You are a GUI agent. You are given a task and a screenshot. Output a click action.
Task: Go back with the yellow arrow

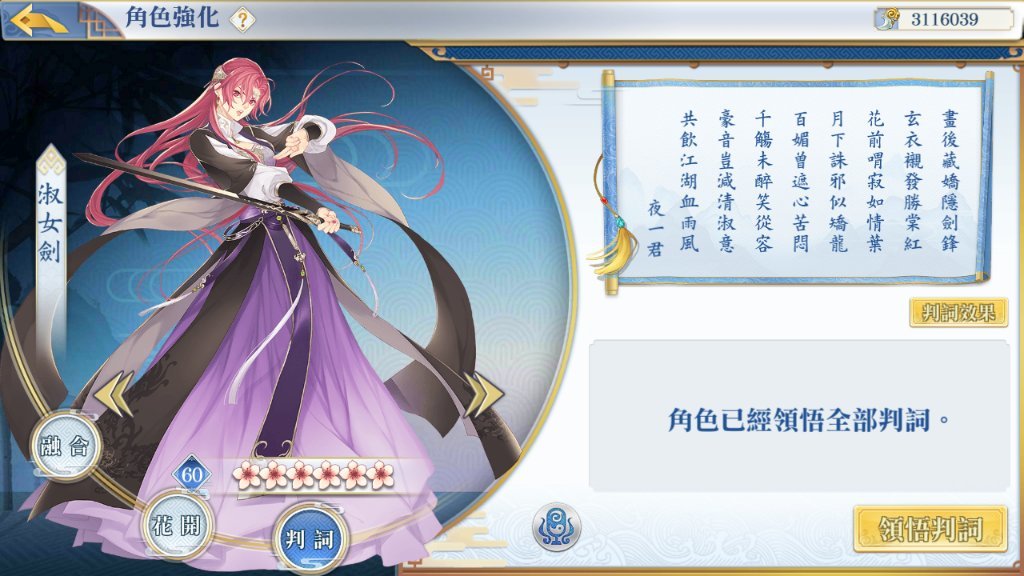pyautogui.click(x=39, y=20)
